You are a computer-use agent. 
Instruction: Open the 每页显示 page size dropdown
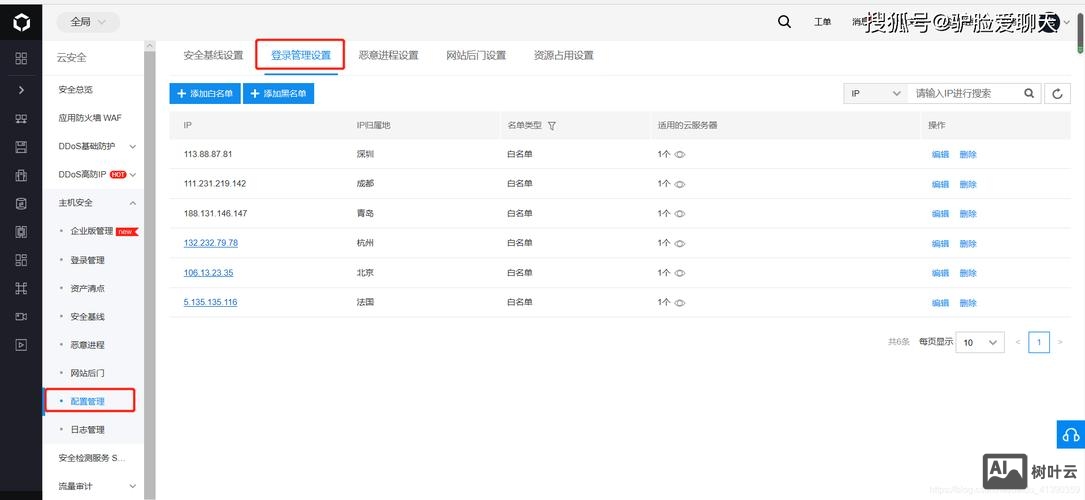click(980, 342)
